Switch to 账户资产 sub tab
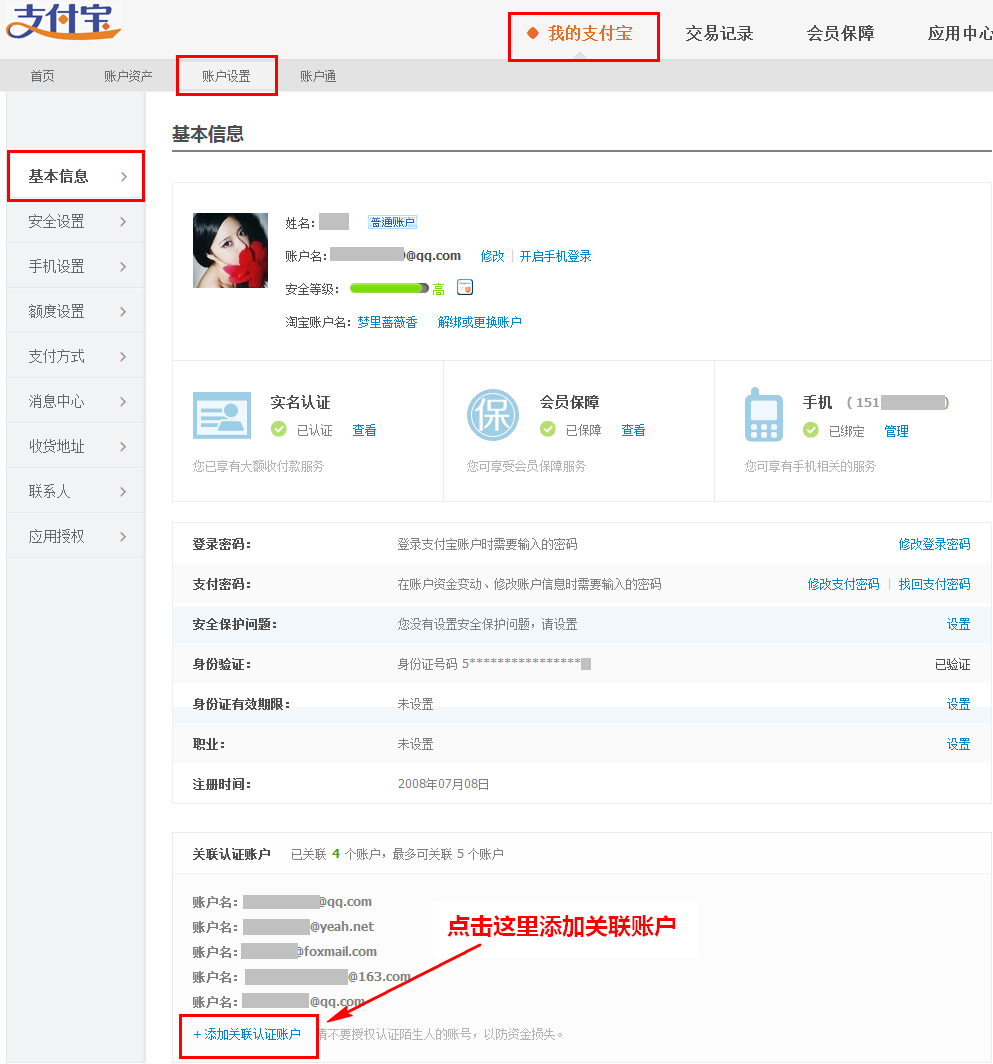The image size is (993, 1064). (128, 76)
